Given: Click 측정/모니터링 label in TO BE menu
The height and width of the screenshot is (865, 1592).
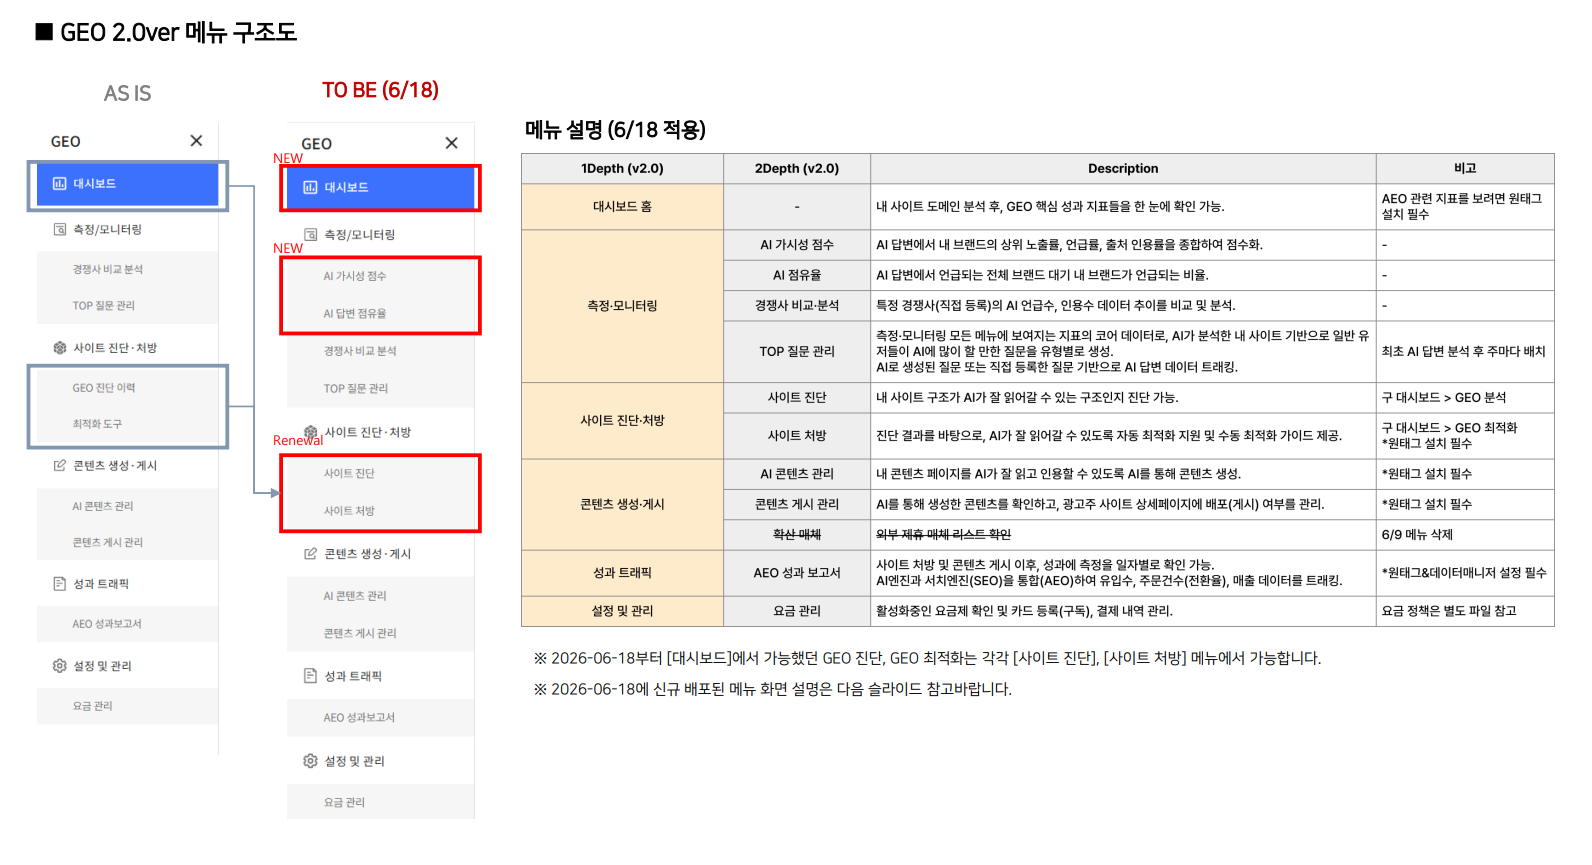Looking at the screenshot, I should coord(359,235).
